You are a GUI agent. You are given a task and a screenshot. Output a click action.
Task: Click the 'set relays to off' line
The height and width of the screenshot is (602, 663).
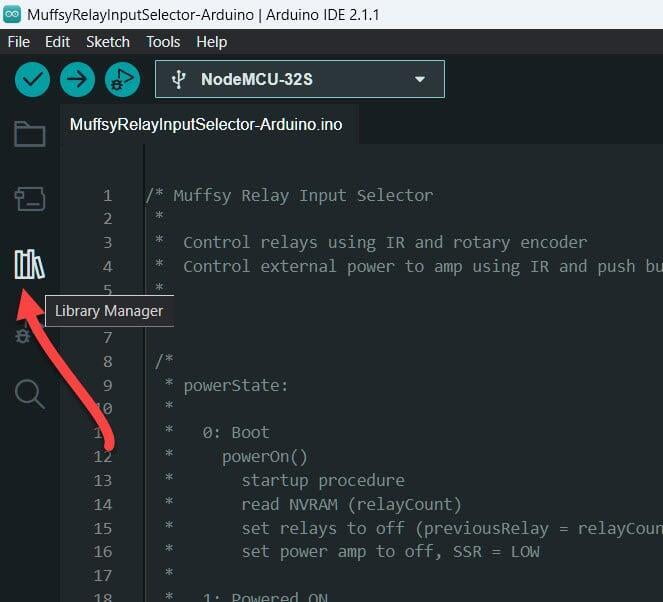(452, 528)
